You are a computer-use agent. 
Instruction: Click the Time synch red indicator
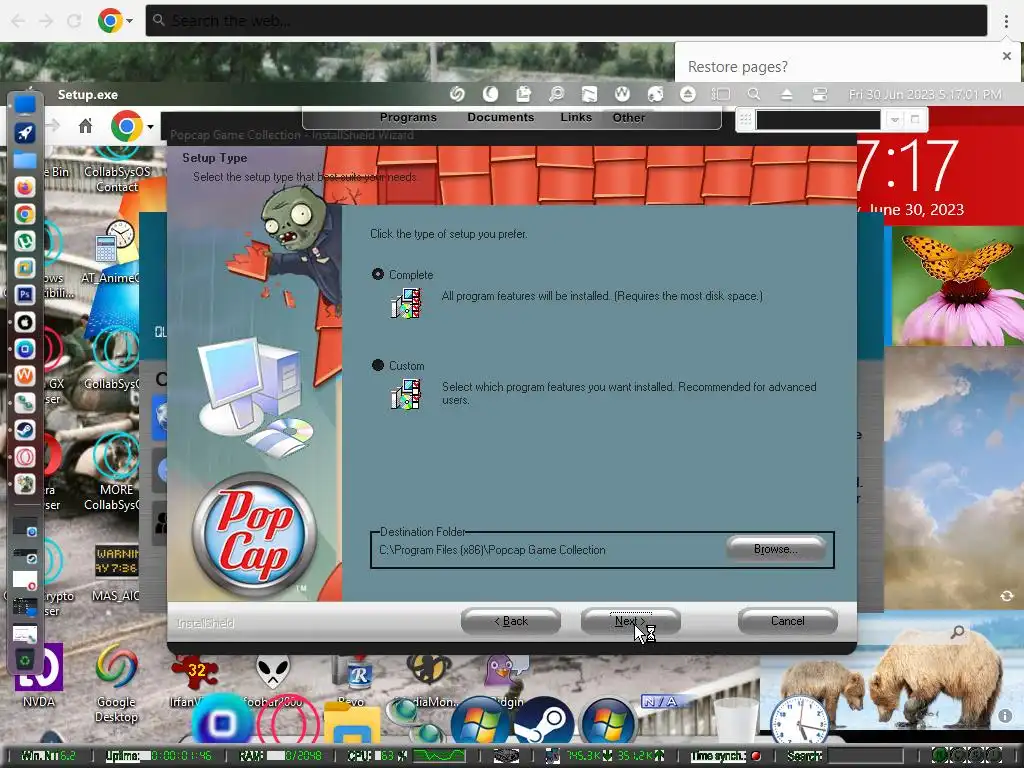756,756
